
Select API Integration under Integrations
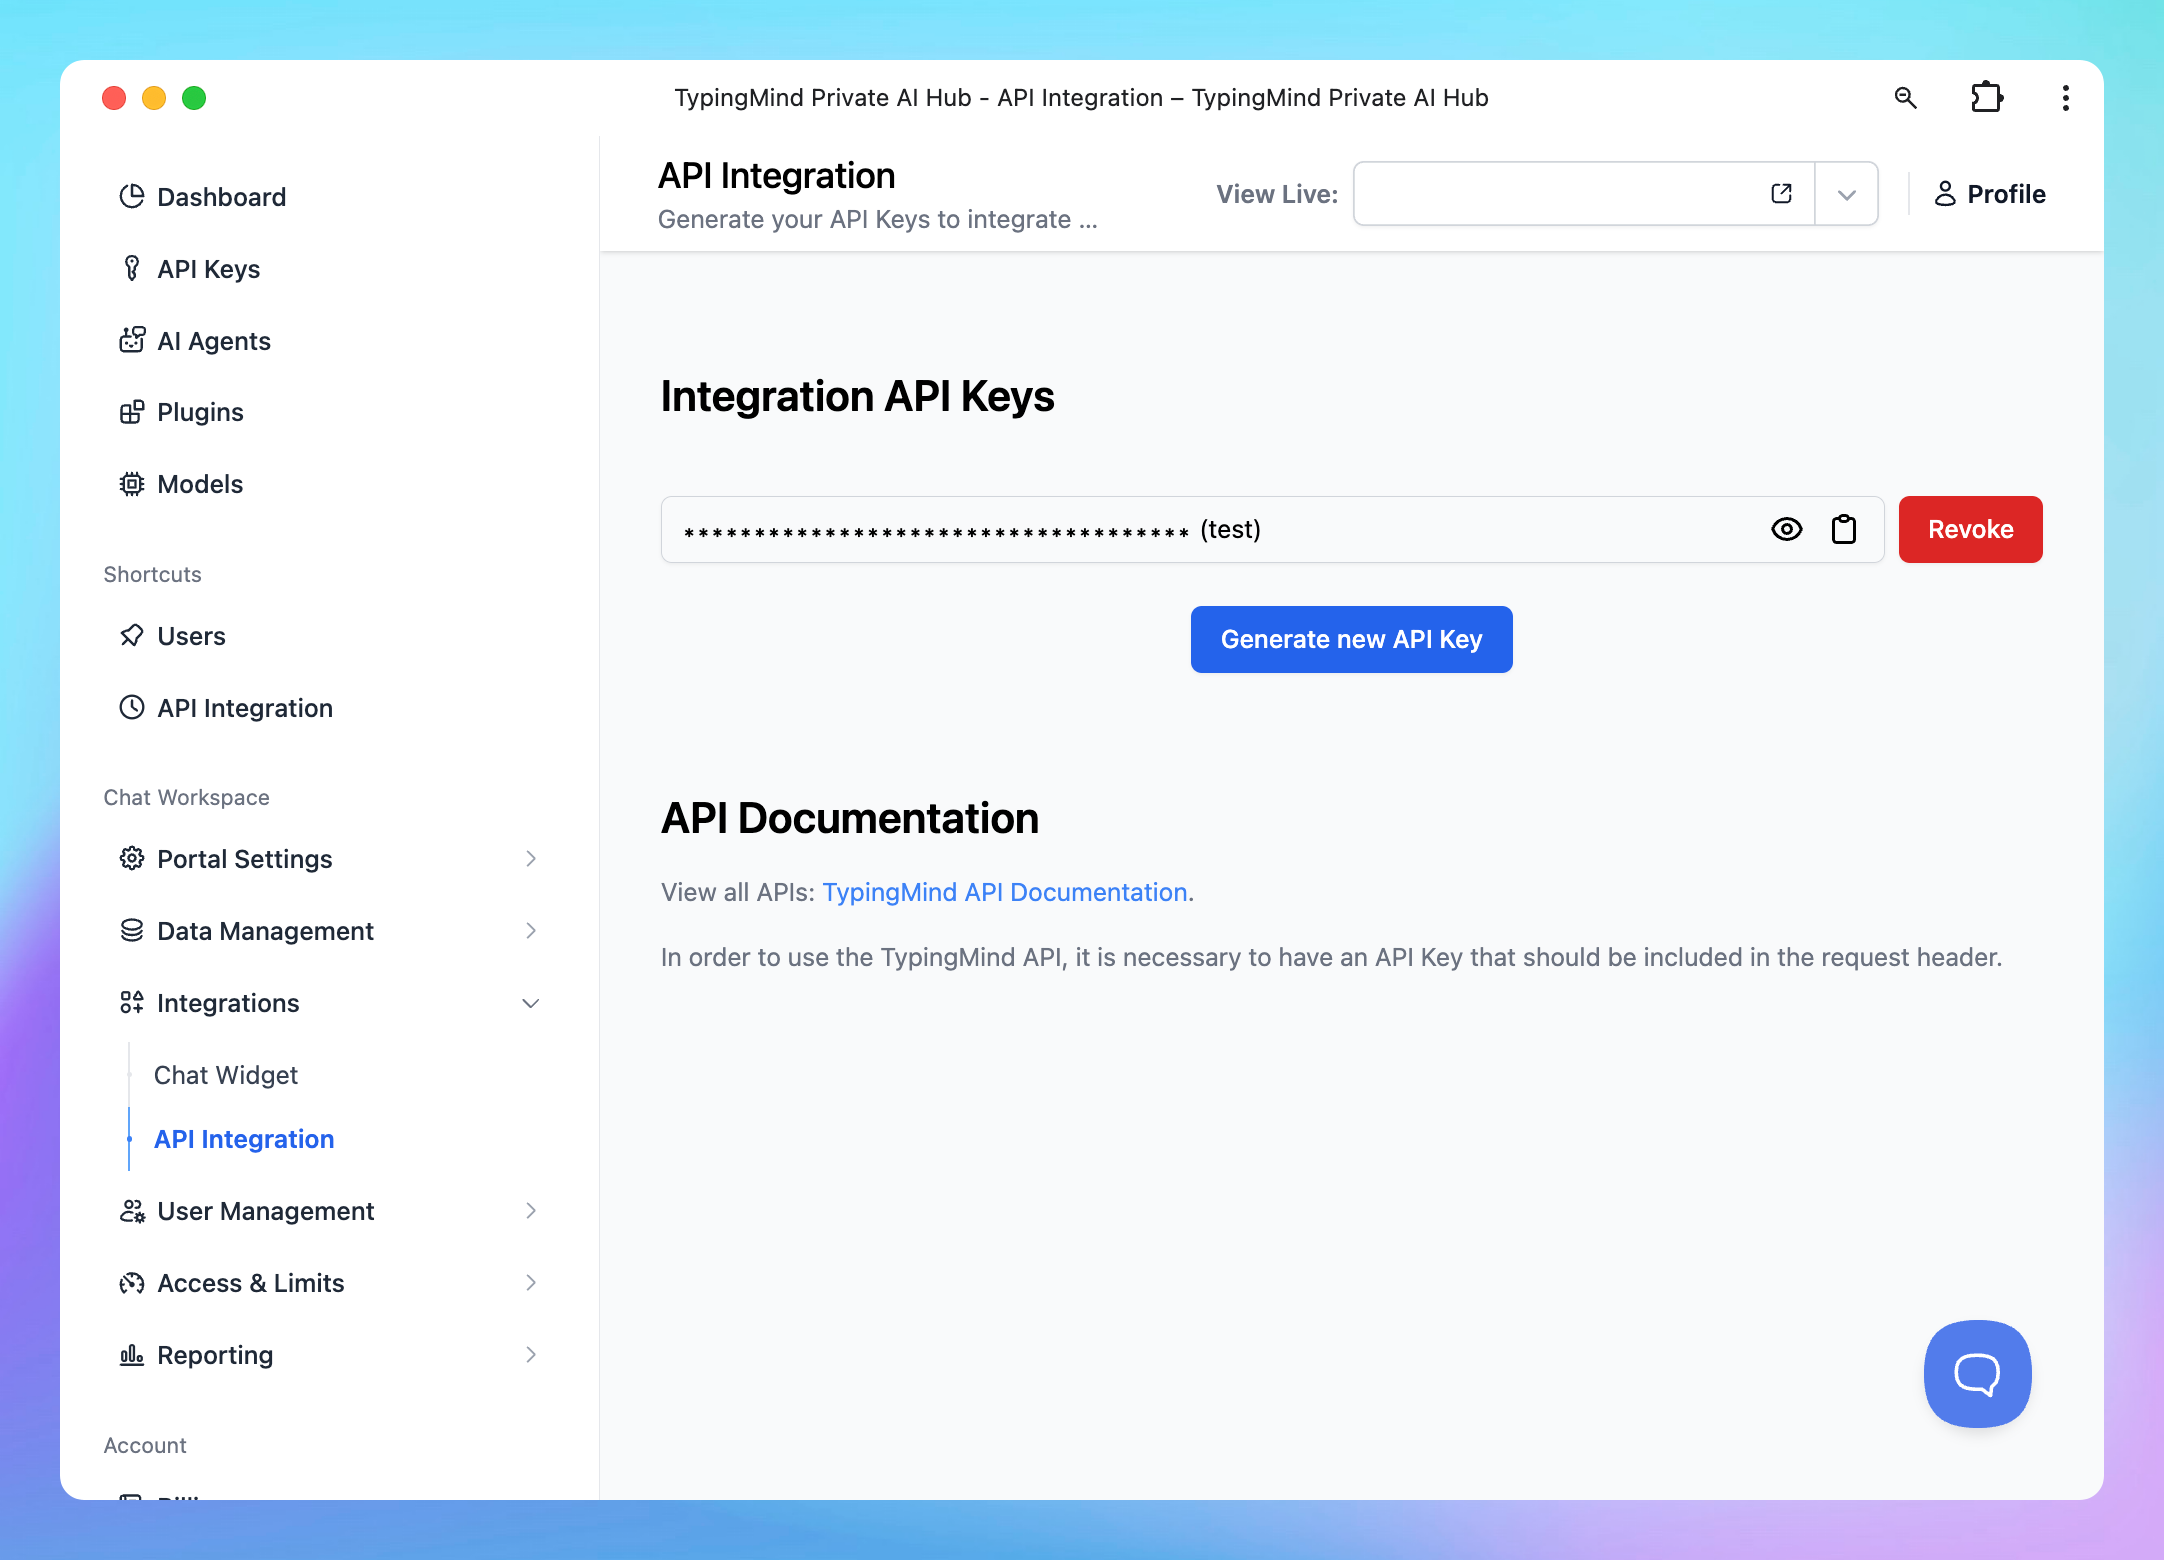click(244, 1139)
